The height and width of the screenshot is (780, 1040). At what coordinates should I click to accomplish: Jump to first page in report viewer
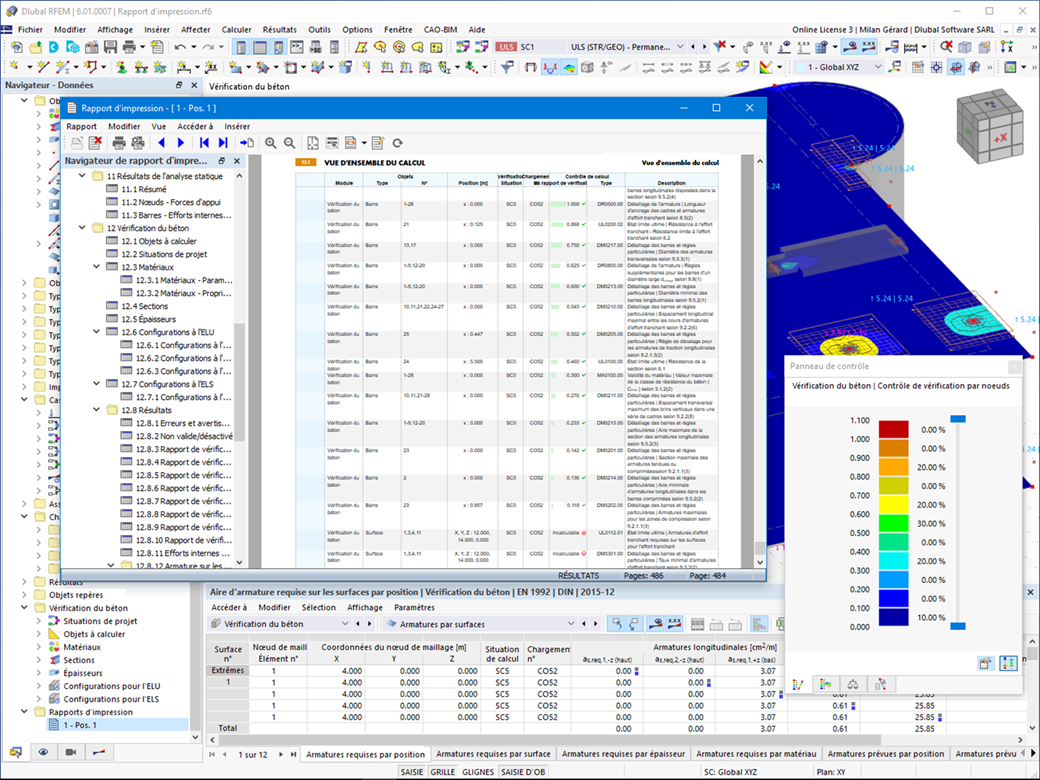(x=204, y=143)
